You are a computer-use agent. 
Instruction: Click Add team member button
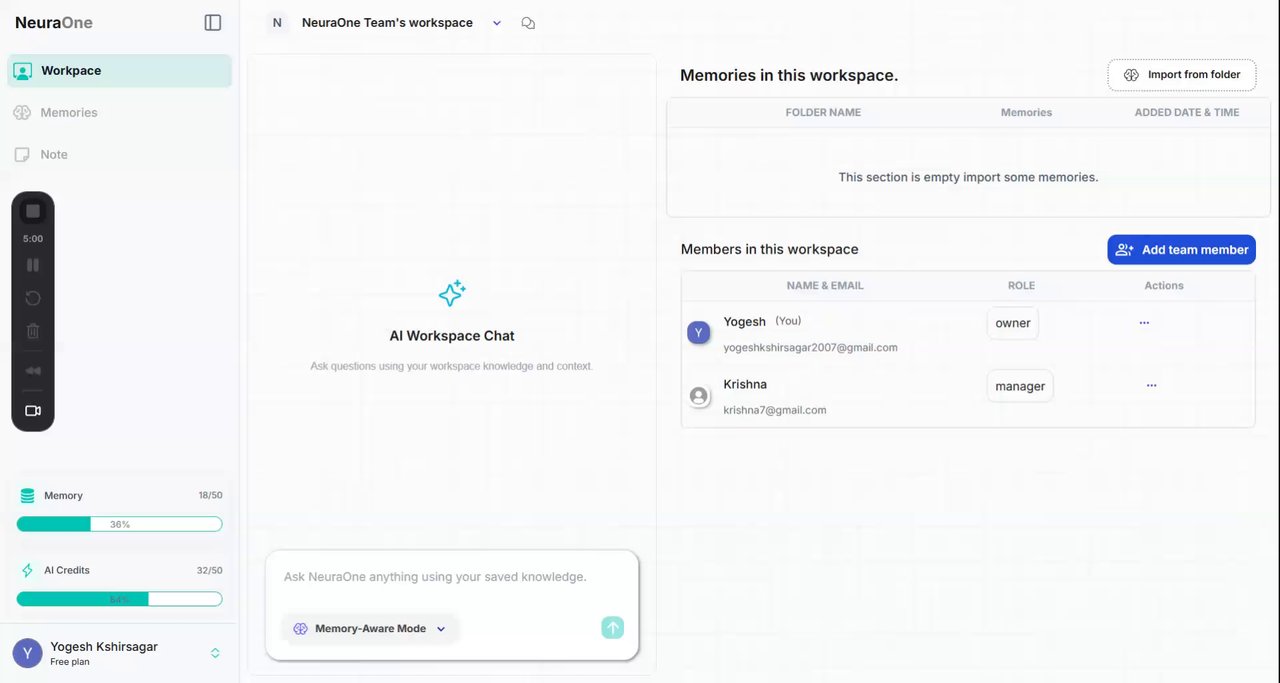tap(1181, 250)
